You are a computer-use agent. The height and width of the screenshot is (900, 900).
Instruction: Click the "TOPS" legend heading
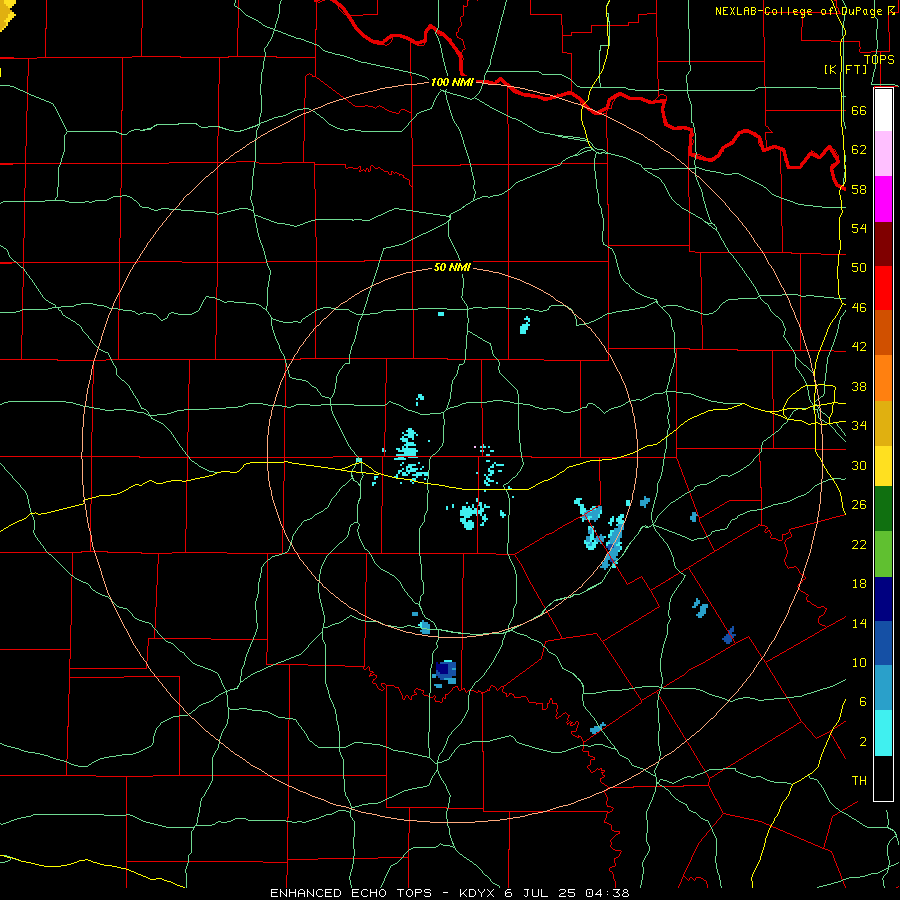[879, 60]
